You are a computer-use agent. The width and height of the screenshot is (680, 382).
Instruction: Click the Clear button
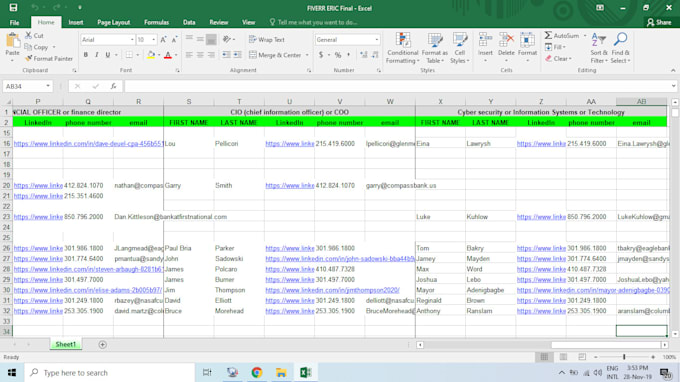(559, 58)
